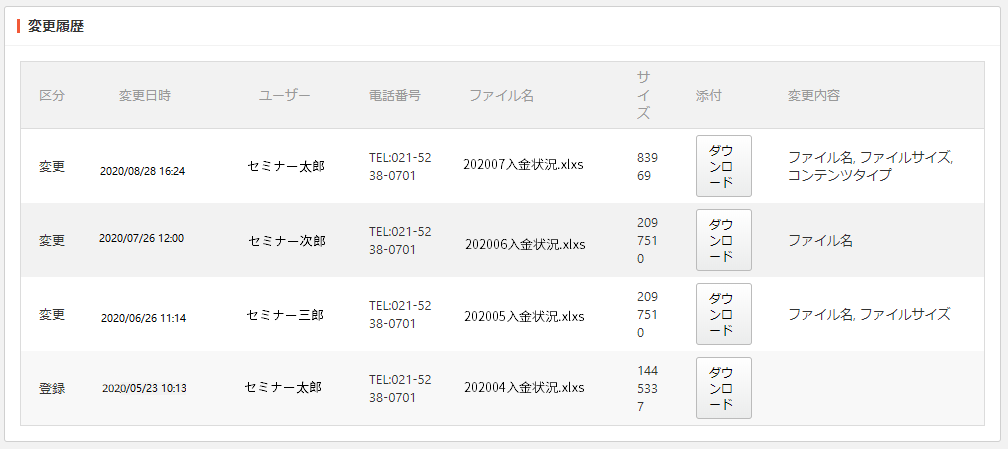Download the 202007入金状況.xlxs attachment

pyautogui.click(x=724, y=166)
